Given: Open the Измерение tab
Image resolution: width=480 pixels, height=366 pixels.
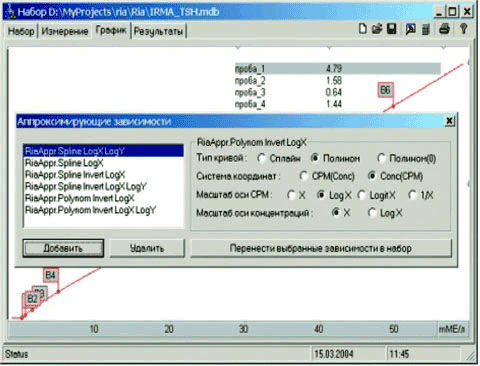Looking at the screenshot, I should click(65, 31).
